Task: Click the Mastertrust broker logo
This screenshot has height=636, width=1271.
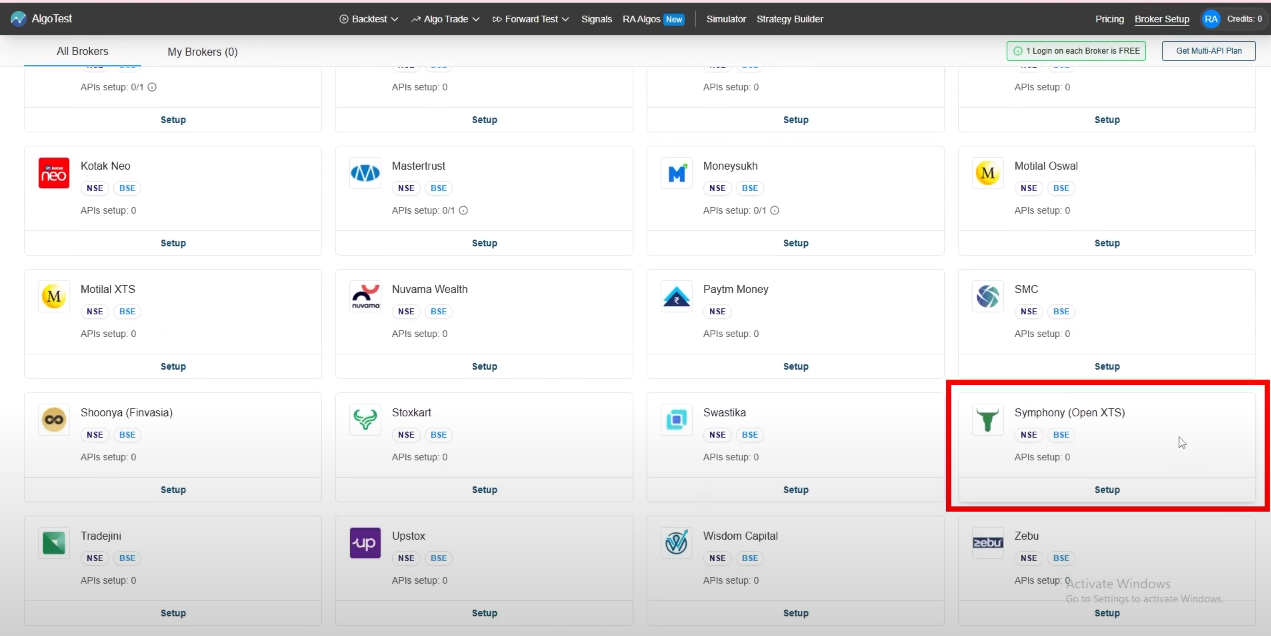Action: pyautogui.click(x=365, y=173)
